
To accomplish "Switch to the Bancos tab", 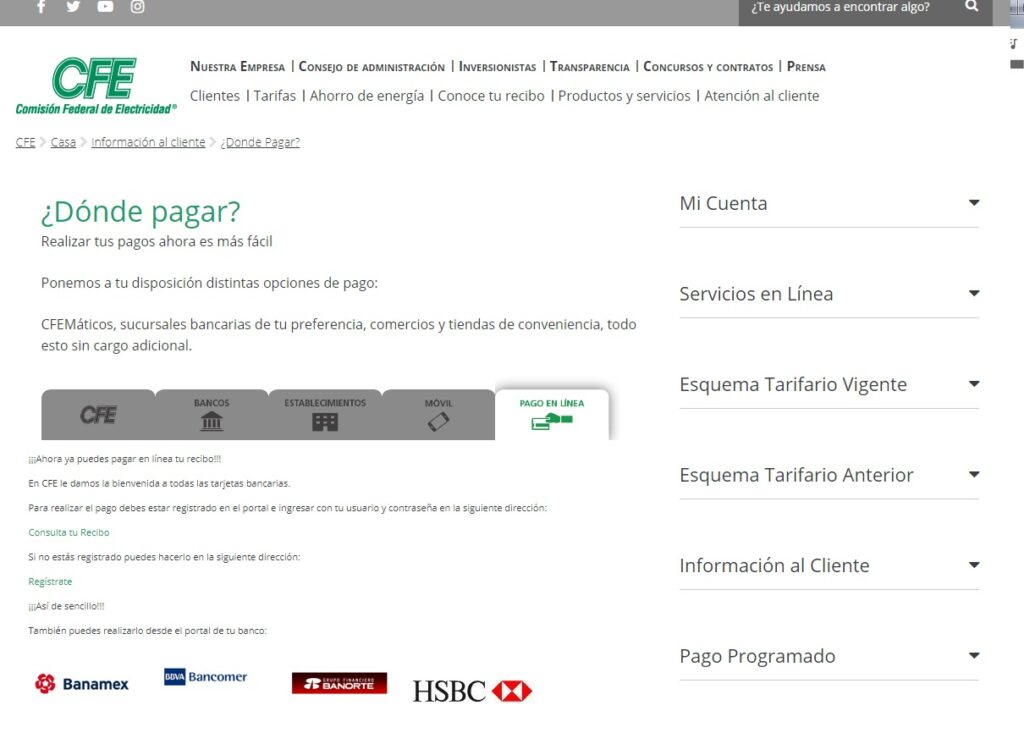I will pyautogui.click(x=211, y=415).
